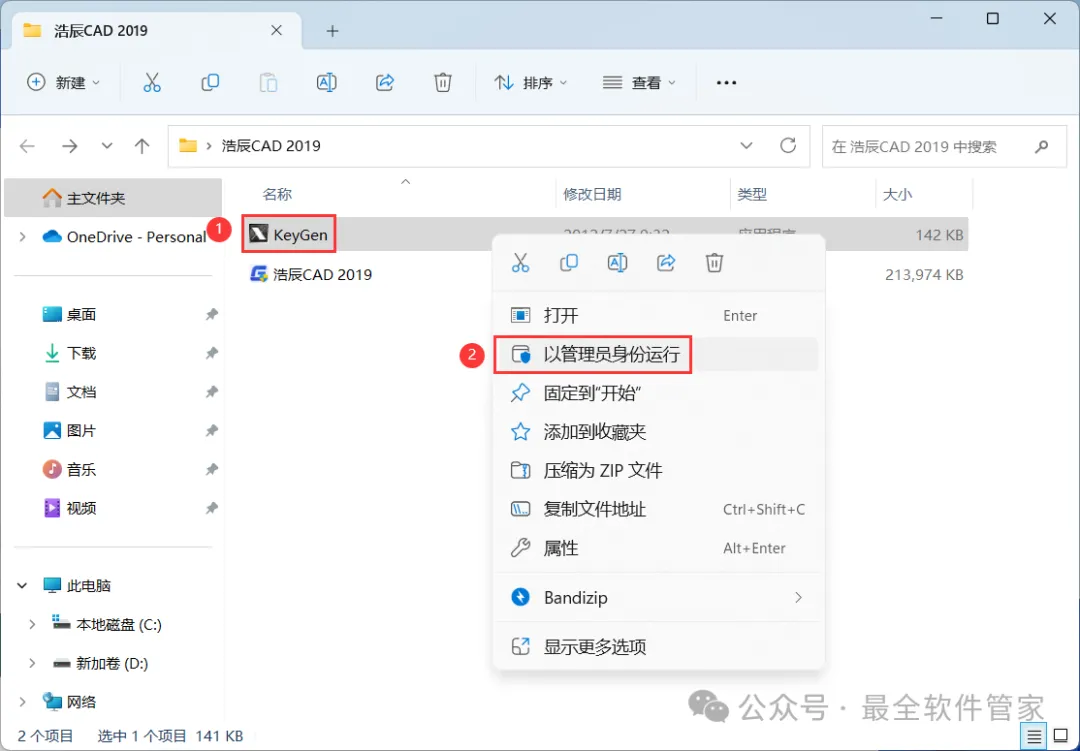1080x751 pixels.
Task: Expand the 新加卷 (D:) node
Action: coord(32,663)
